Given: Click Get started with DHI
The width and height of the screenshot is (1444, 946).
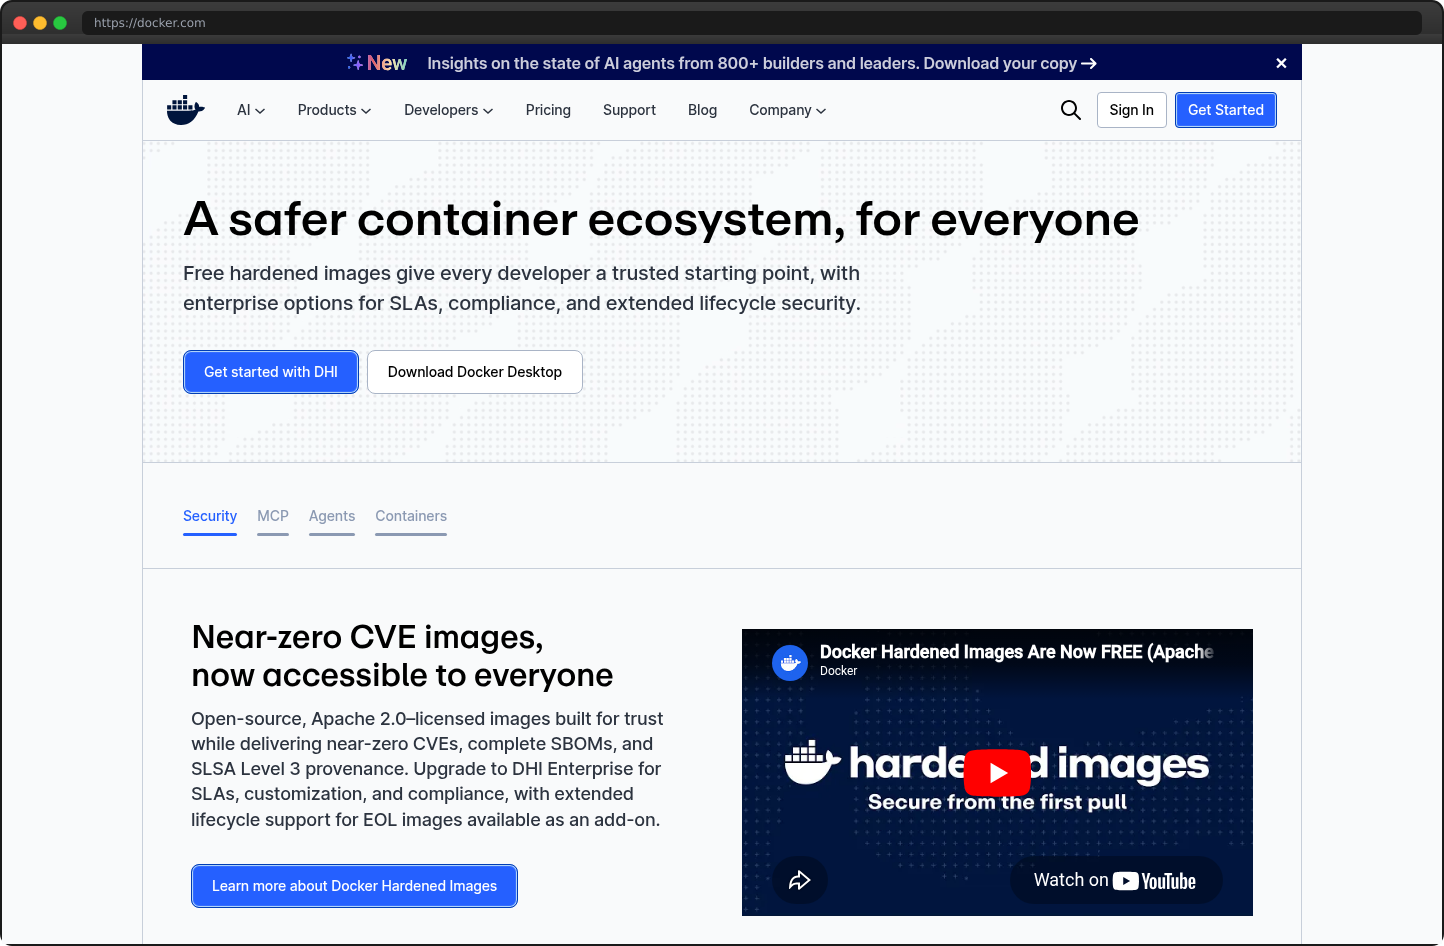Looking at the screenshot, I should coord(270,371).
